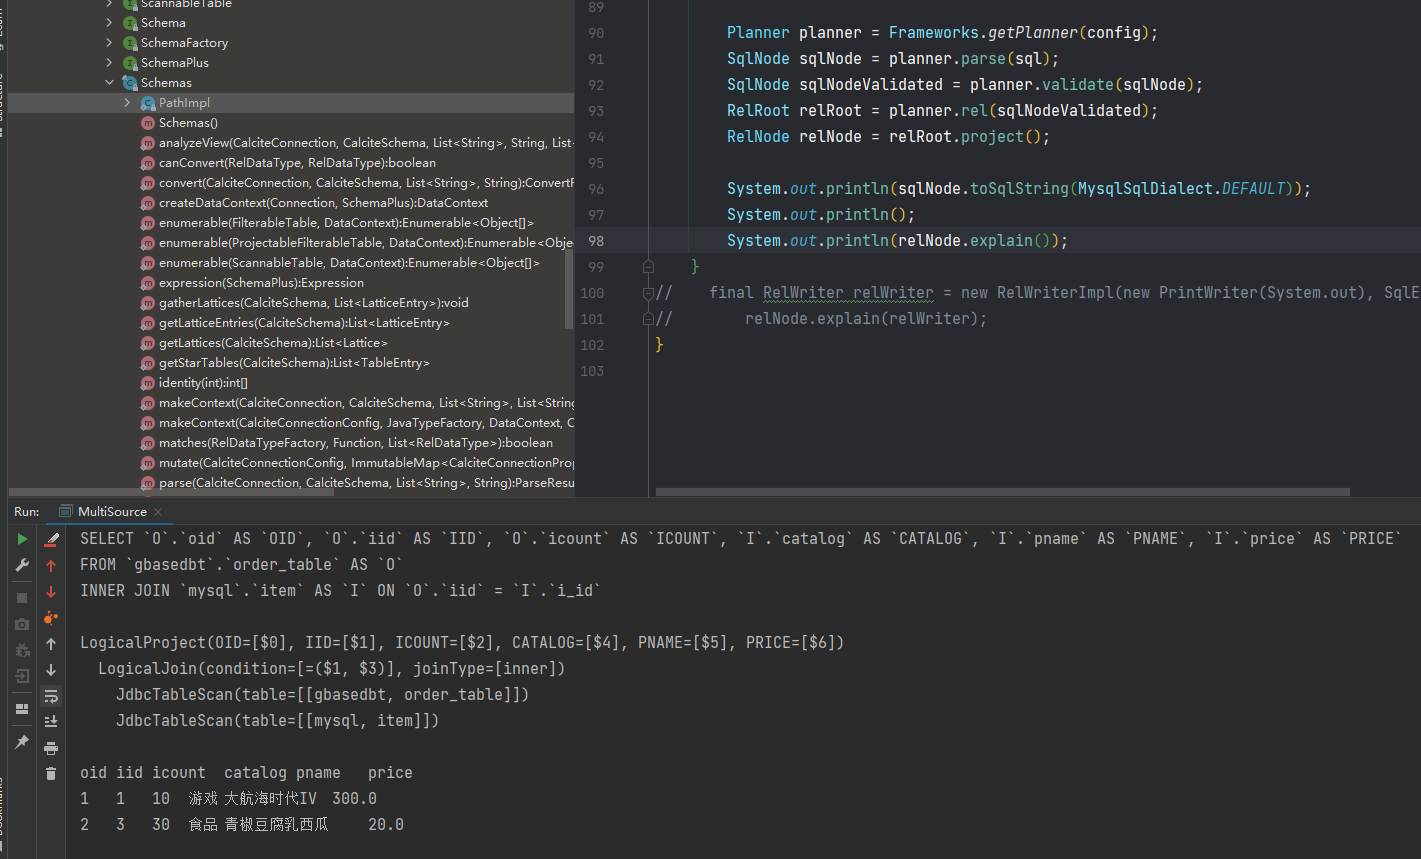Expand the PathImpl node
The width and height of the screenshot is (1421, 859).
point(128,103)
